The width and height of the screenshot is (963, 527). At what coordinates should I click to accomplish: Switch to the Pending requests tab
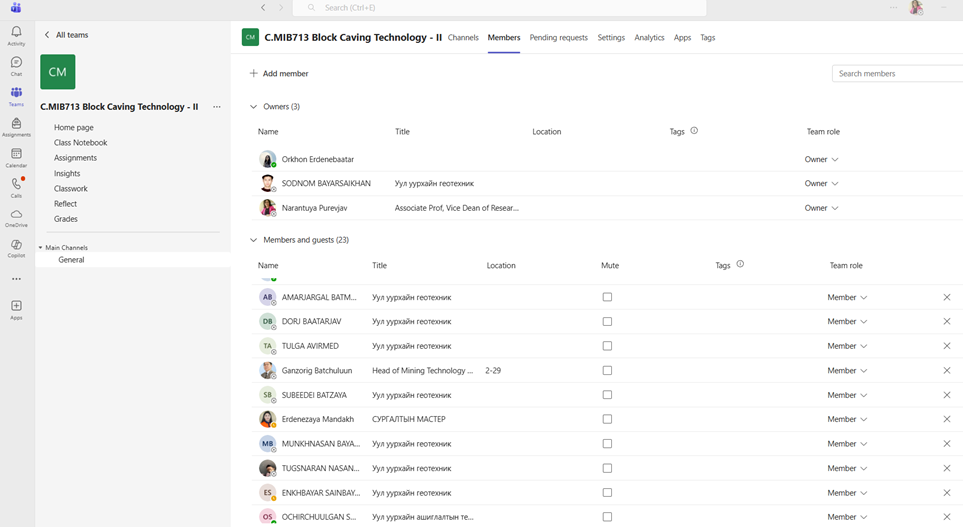[x=558, y=38]
